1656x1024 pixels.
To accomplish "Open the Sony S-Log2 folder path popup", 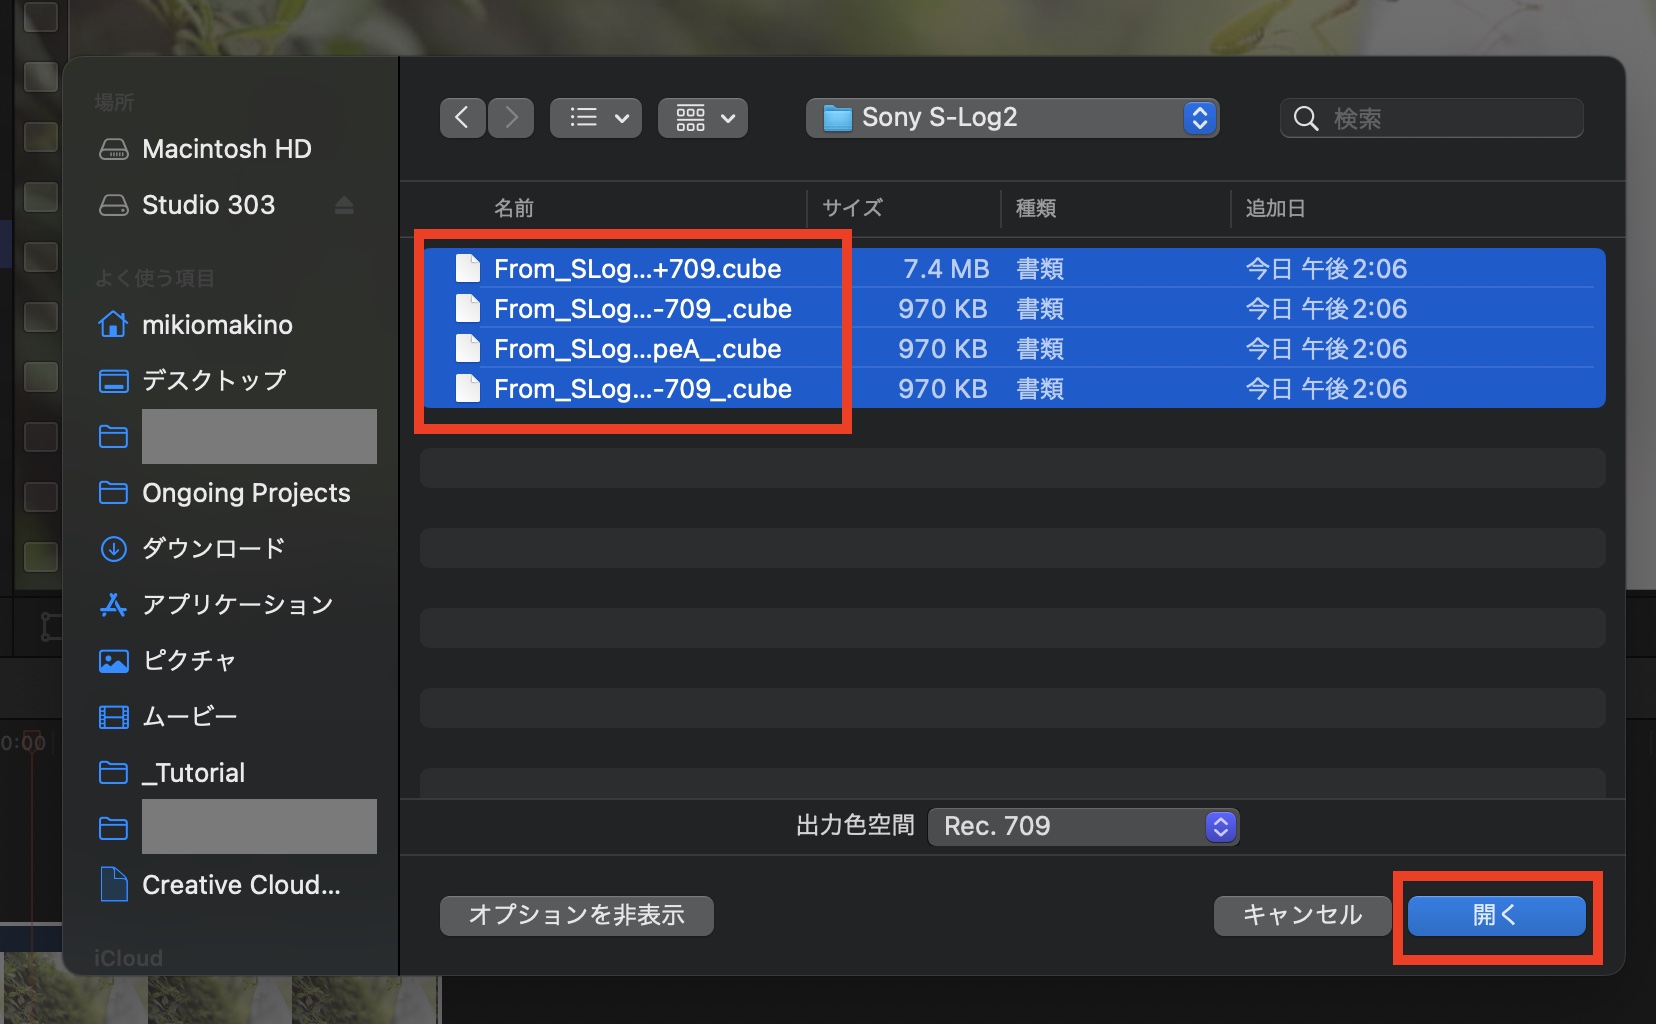I will (1012, 118).
